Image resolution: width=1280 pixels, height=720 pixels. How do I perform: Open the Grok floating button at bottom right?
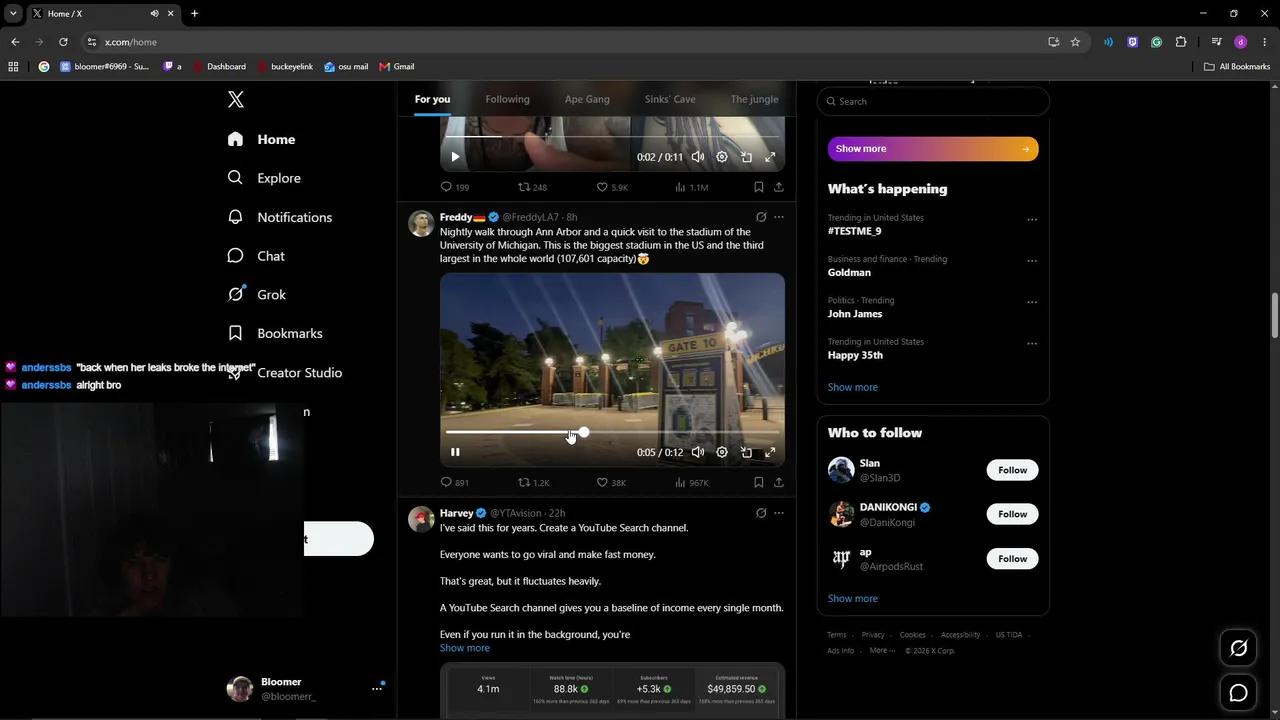coord(1238,648)
